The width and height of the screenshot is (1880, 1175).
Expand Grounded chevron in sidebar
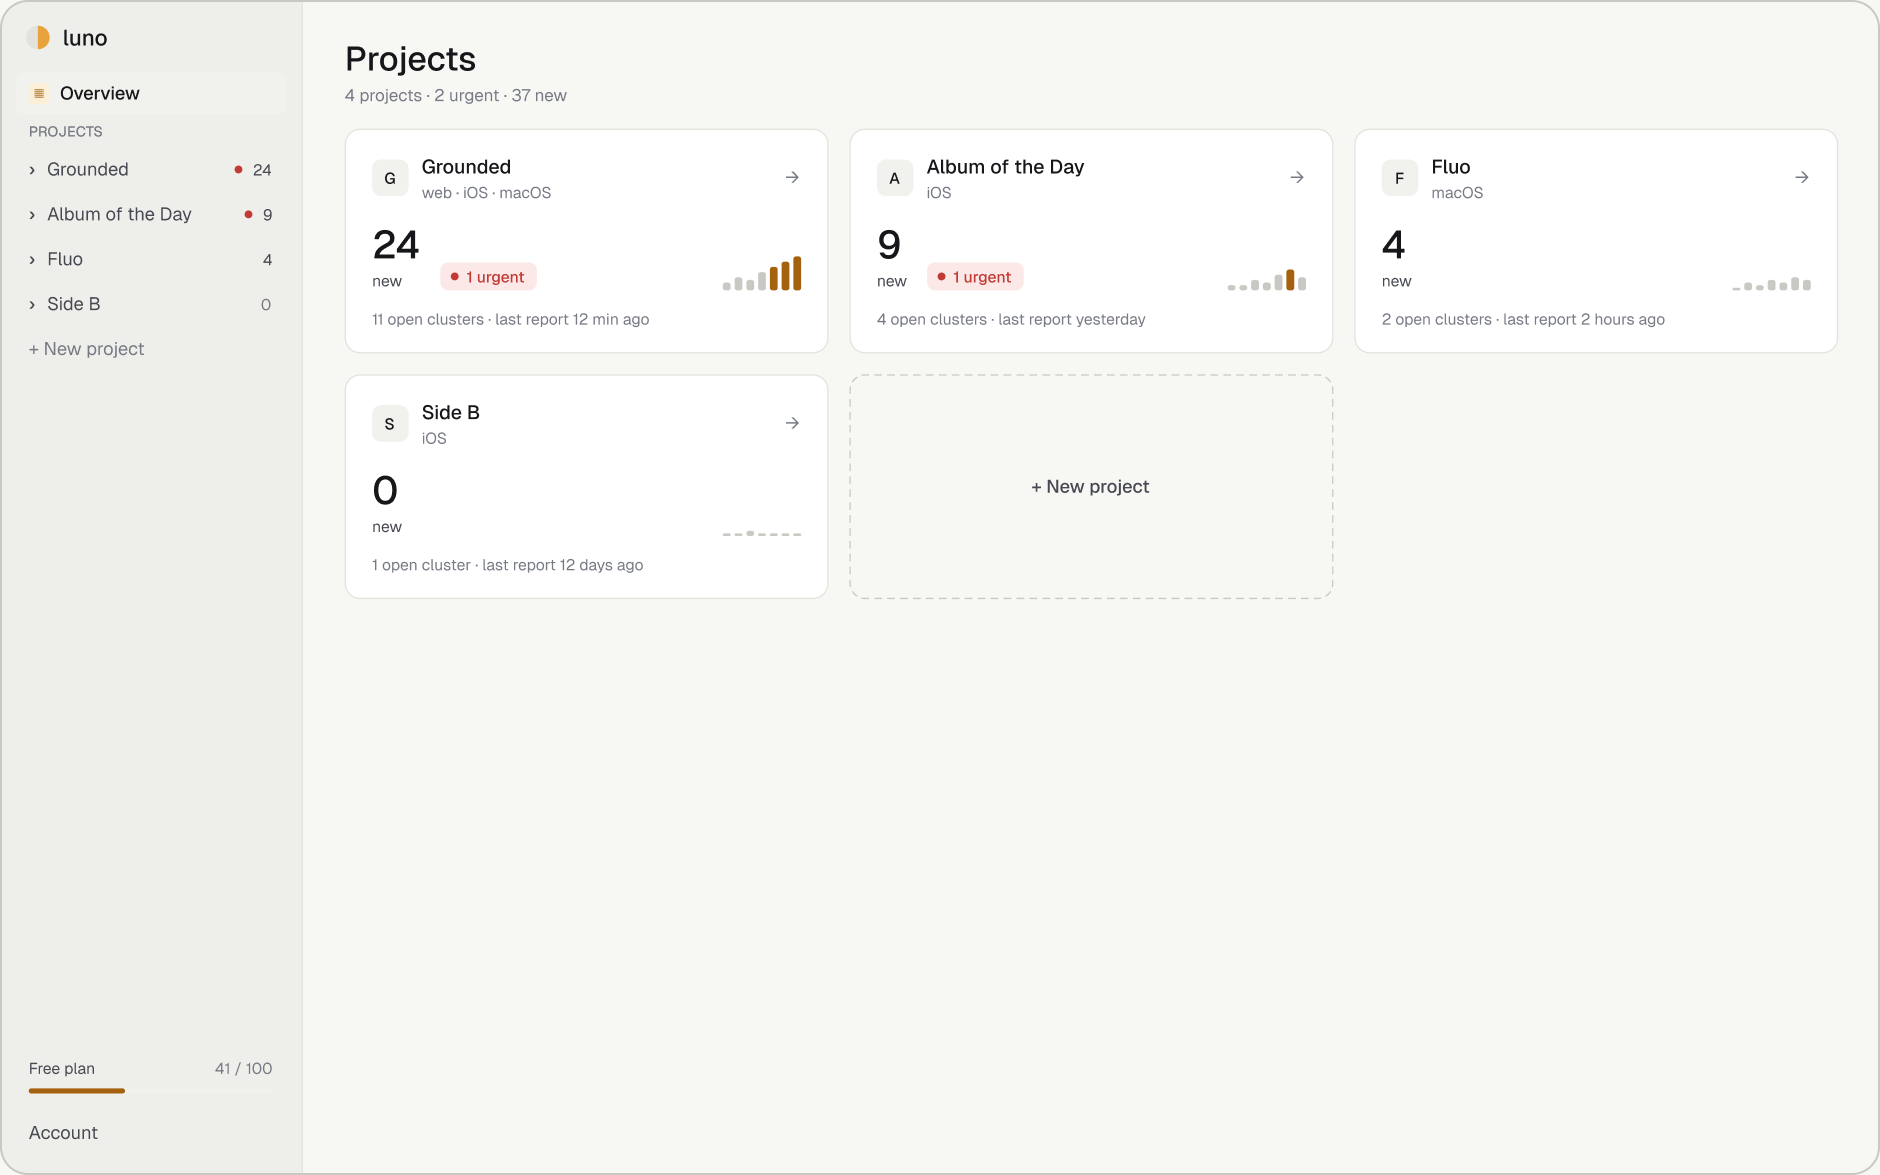click(32, 170)
